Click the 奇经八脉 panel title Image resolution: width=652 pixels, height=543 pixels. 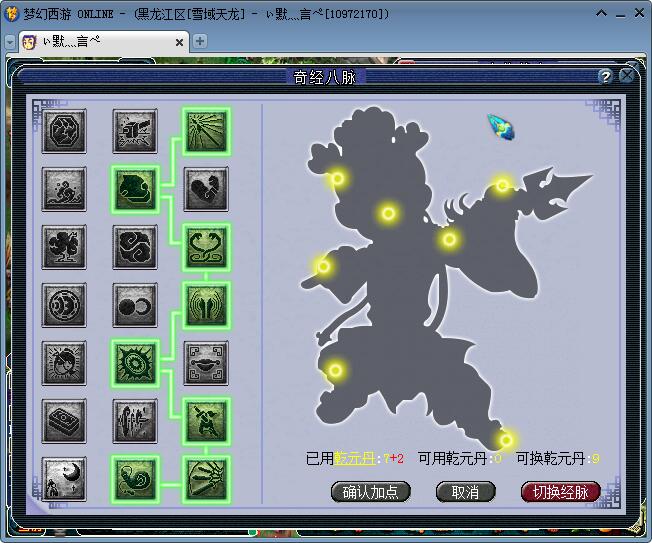click(x=325, y=77)
